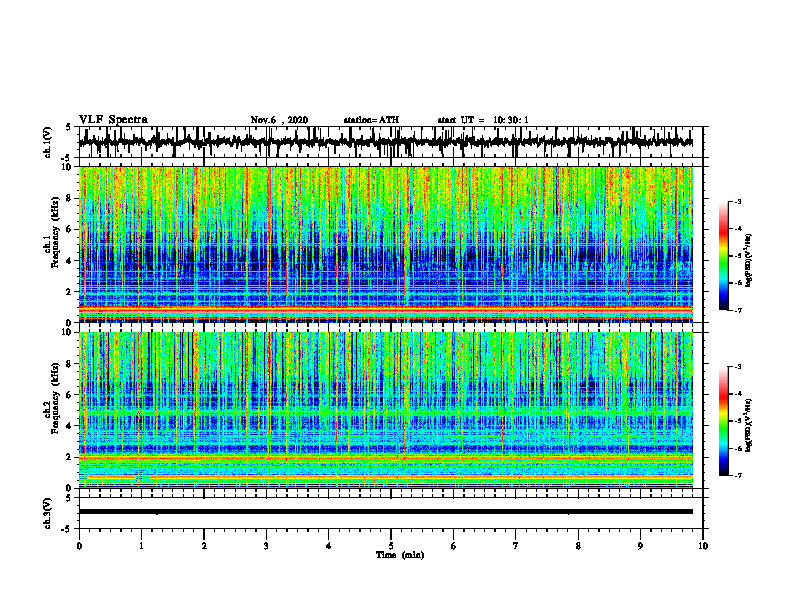Click the "-7" tick on ch.1 colorbar
Screen dimensions: 792x612
738,310
